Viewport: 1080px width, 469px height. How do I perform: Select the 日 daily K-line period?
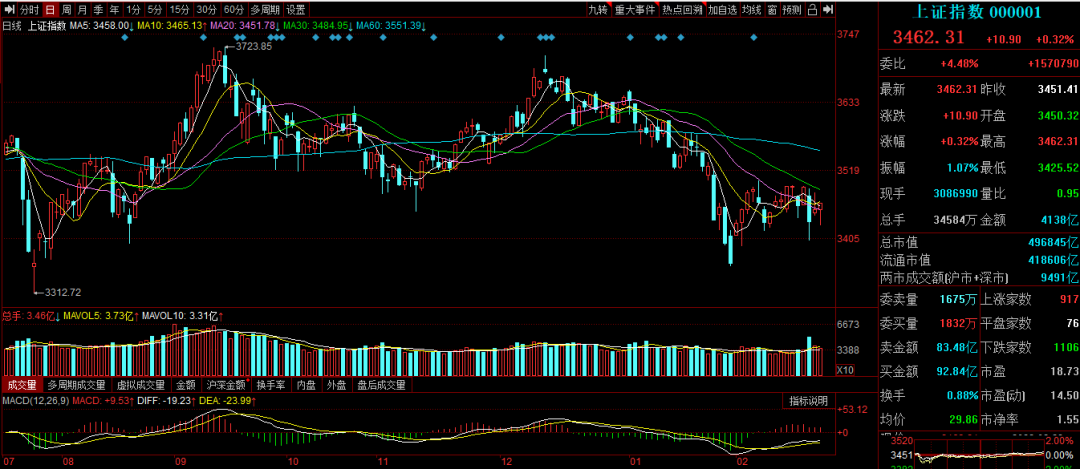50,10
